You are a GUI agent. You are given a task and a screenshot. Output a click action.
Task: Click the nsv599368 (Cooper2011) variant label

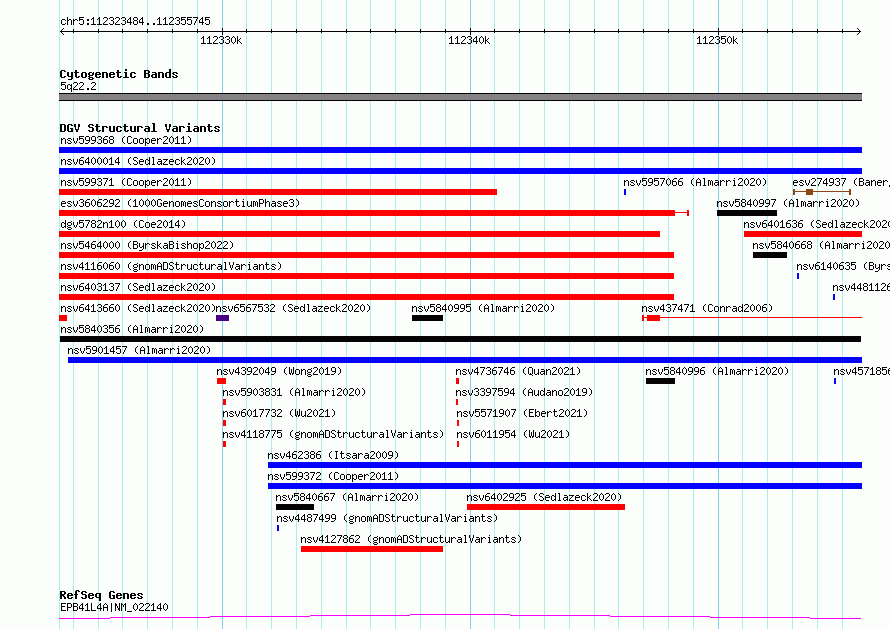(126, 140)
